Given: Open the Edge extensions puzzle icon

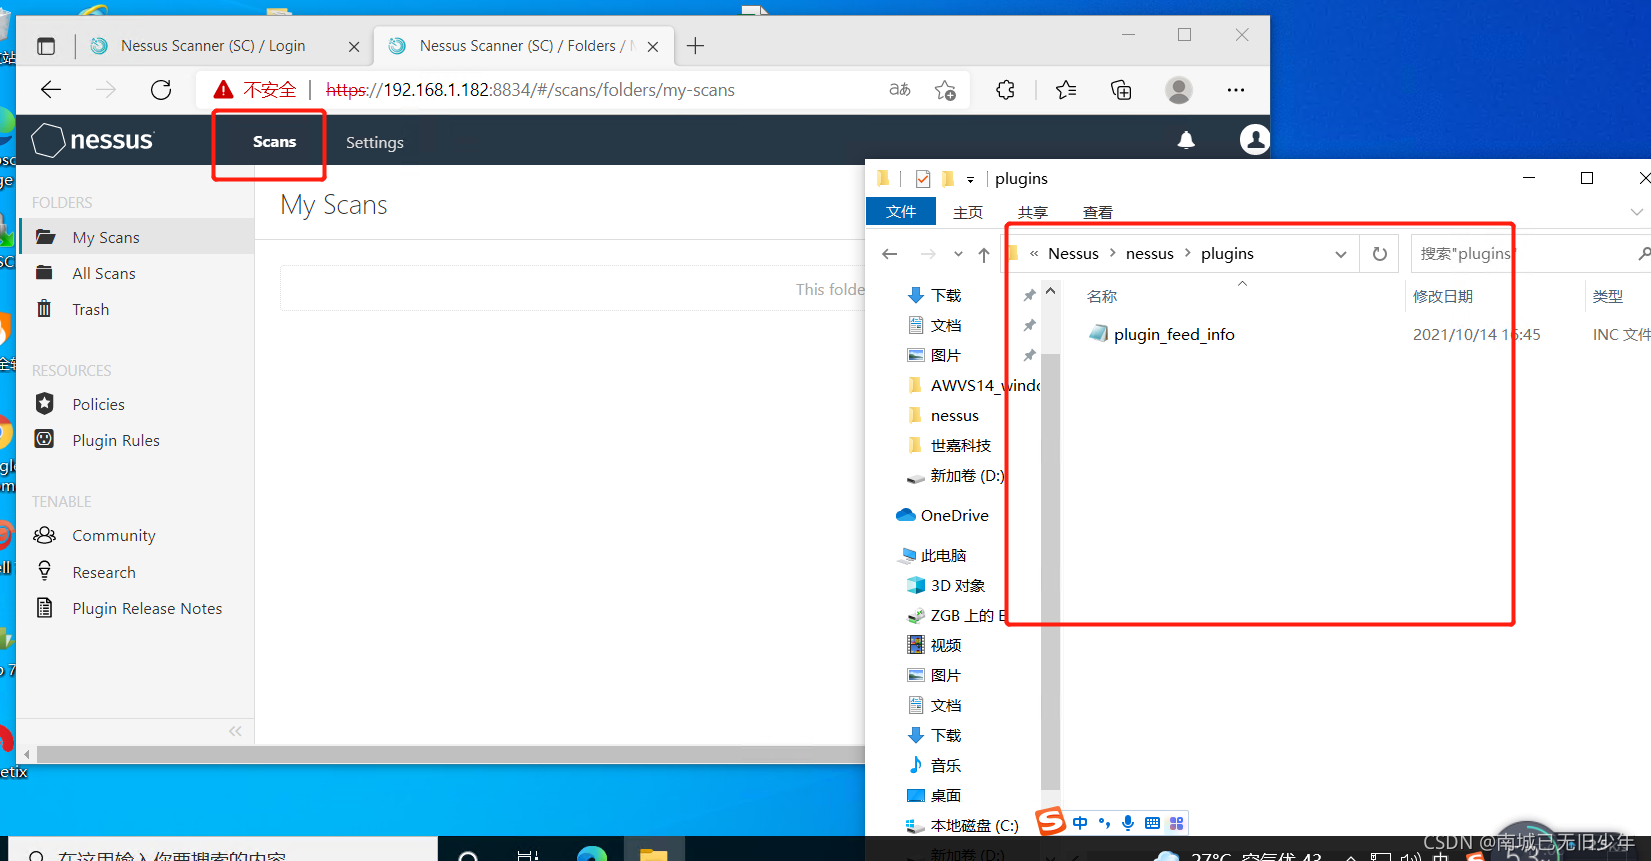Looking at the screenshot, I should [1005, 90].
